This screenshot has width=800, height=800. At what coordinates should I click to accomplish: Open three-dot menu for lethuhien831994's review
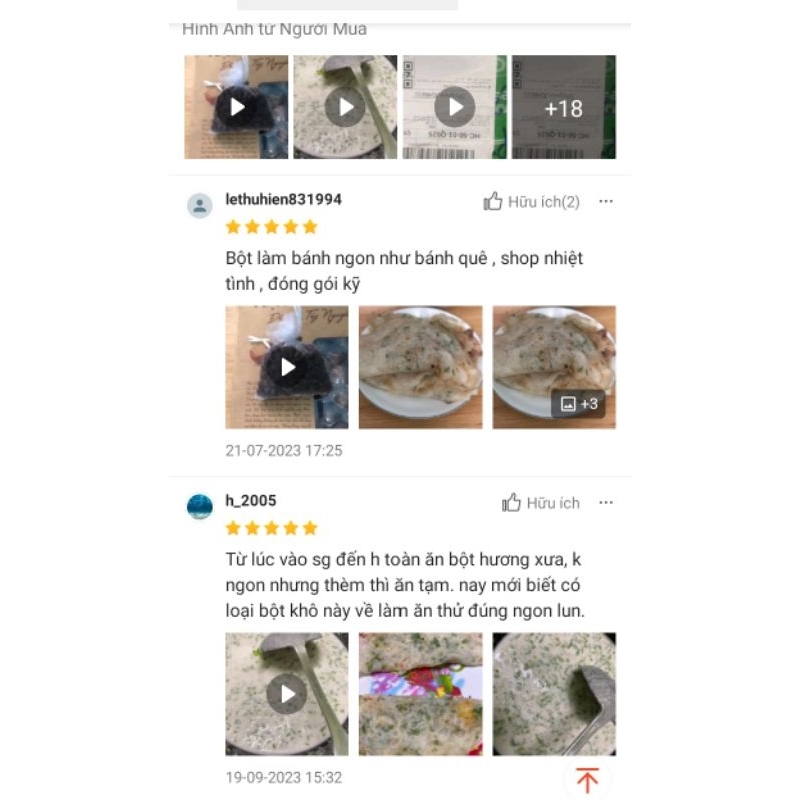pos(606,201)
